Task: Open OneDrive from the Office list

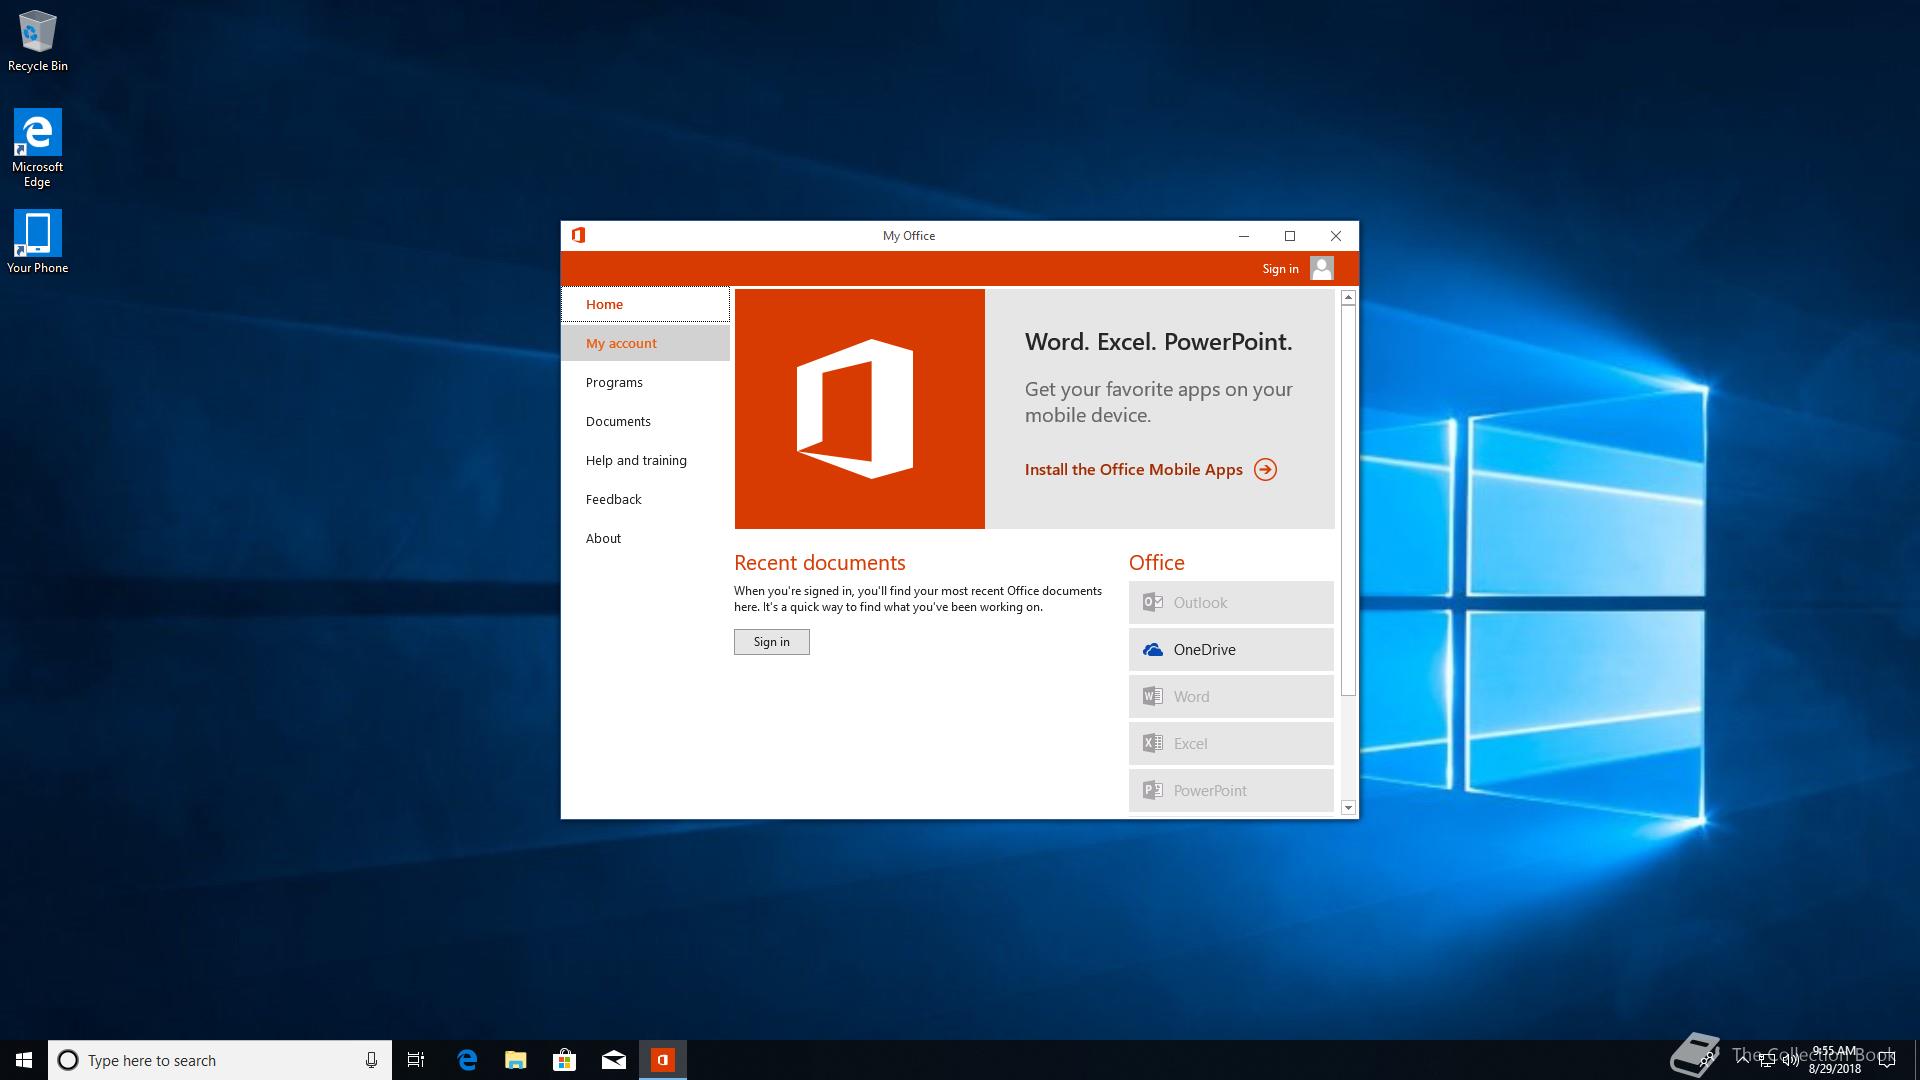Action: coord(1231,649)
